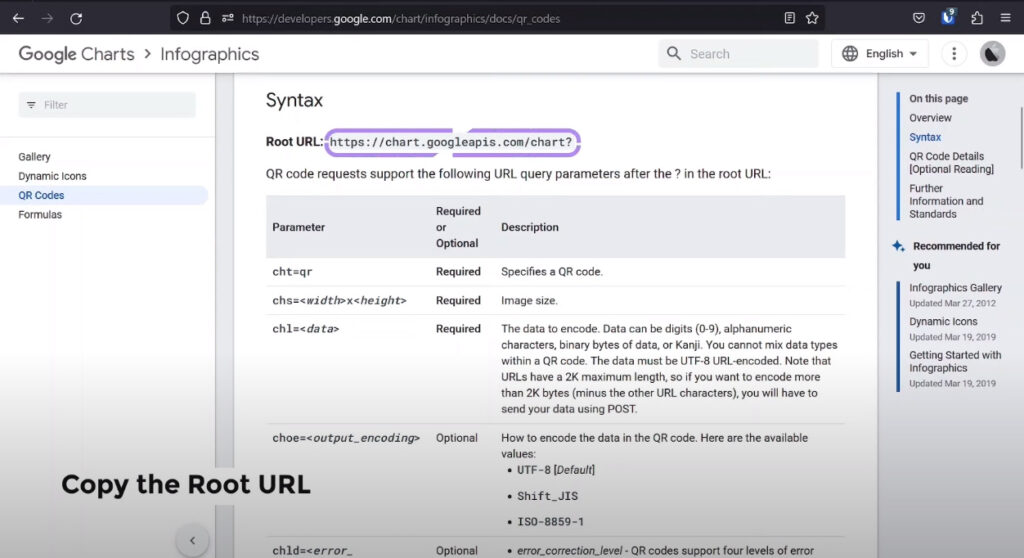Image resolution: width=1024 pixels, height=558 pixels.
Task: Go back with the browser back arrow
Action: pyautogui.click(x=18, y=18)
